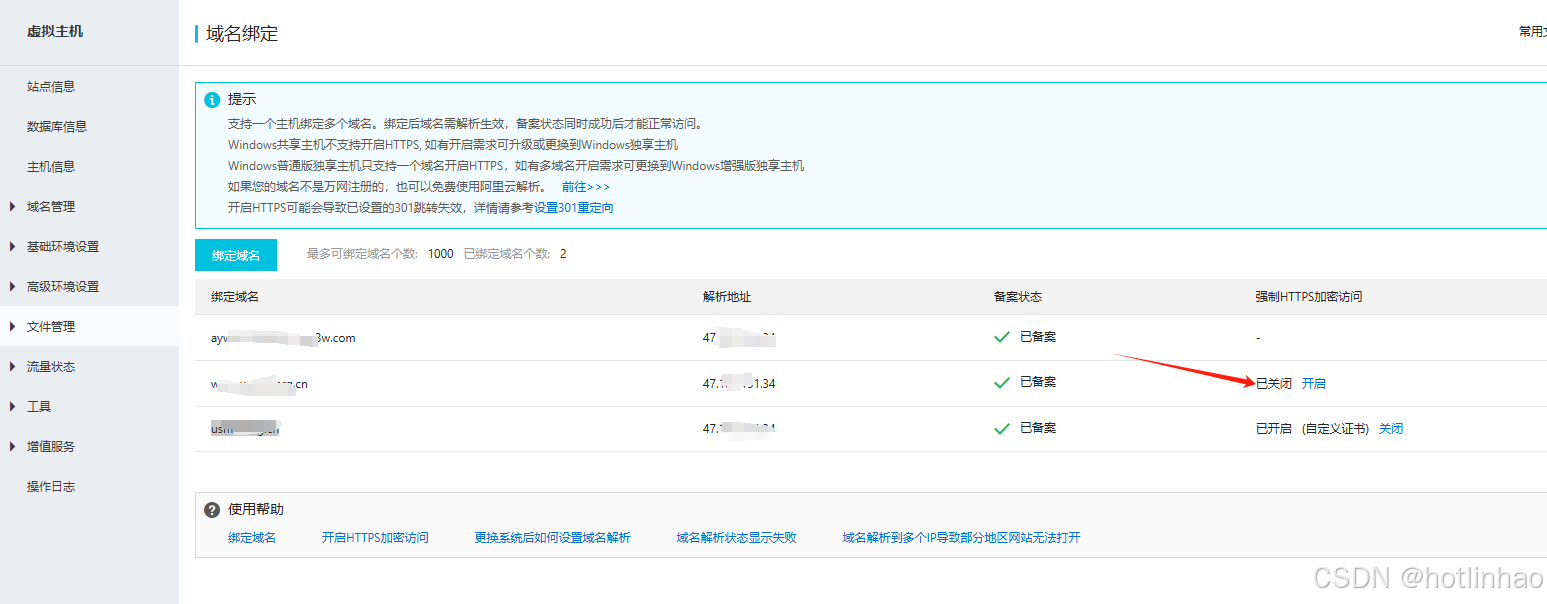
Task: Click the question mark icon next to 使用帮助
Action: point(211,509)
